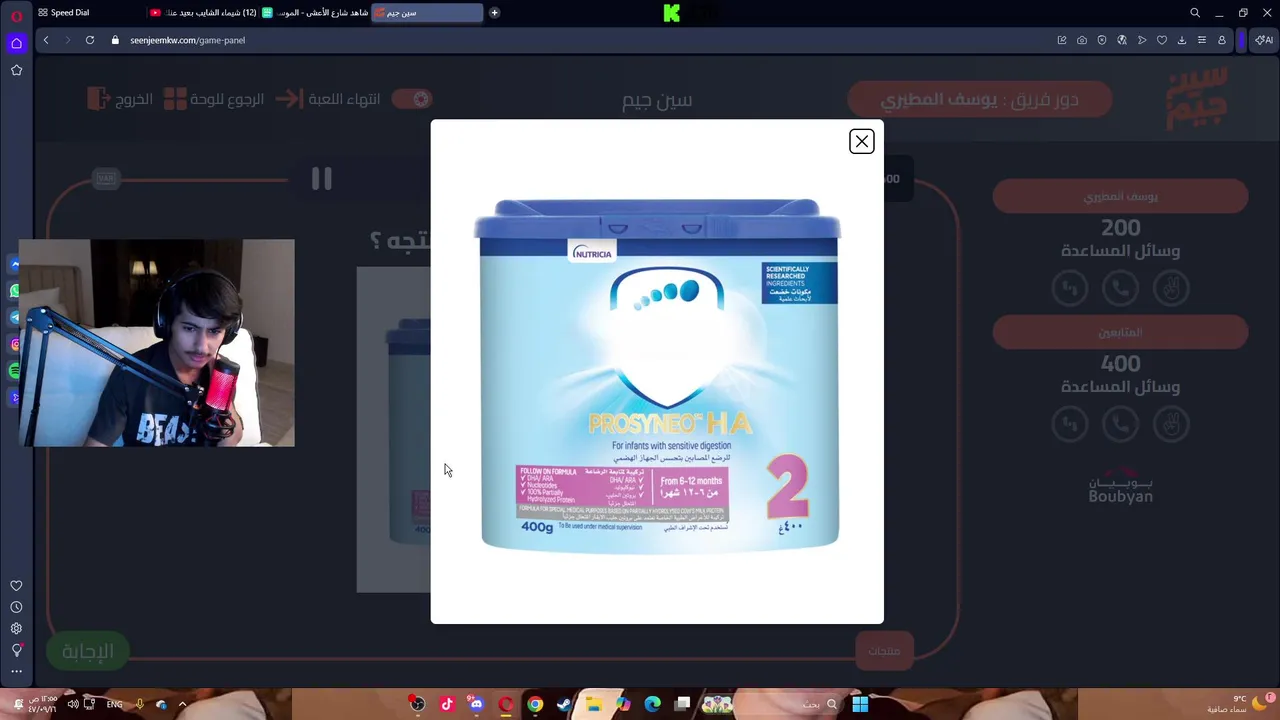Go back to previous page
1280x720 pixels.
[46, 40]
